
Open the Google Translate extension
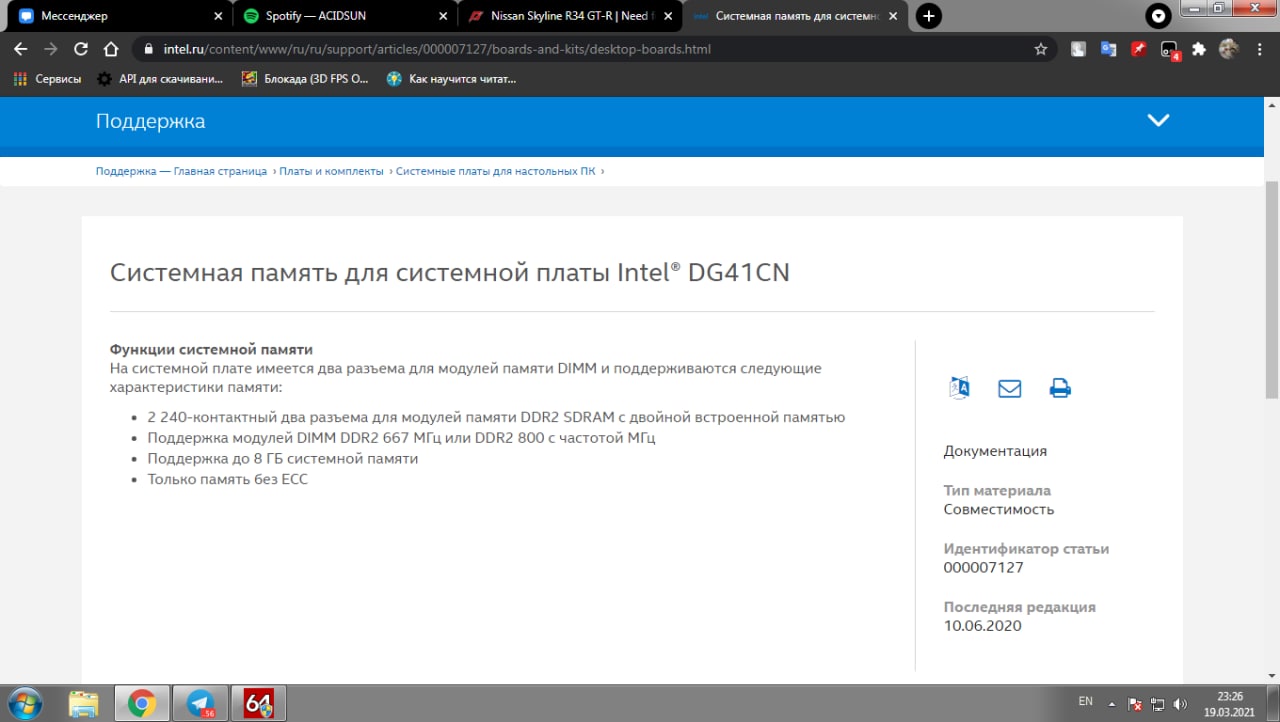click(1108, 49)
